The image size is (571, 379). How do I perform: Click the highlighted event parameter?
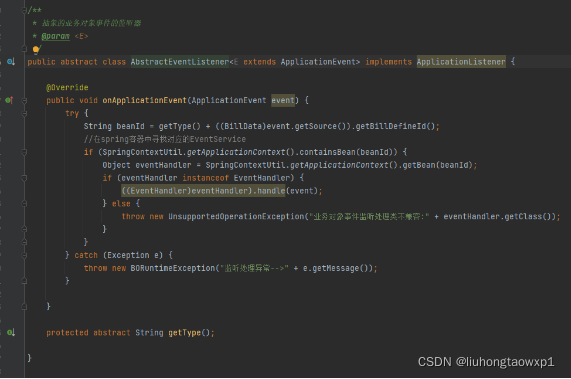coord(283,100)
